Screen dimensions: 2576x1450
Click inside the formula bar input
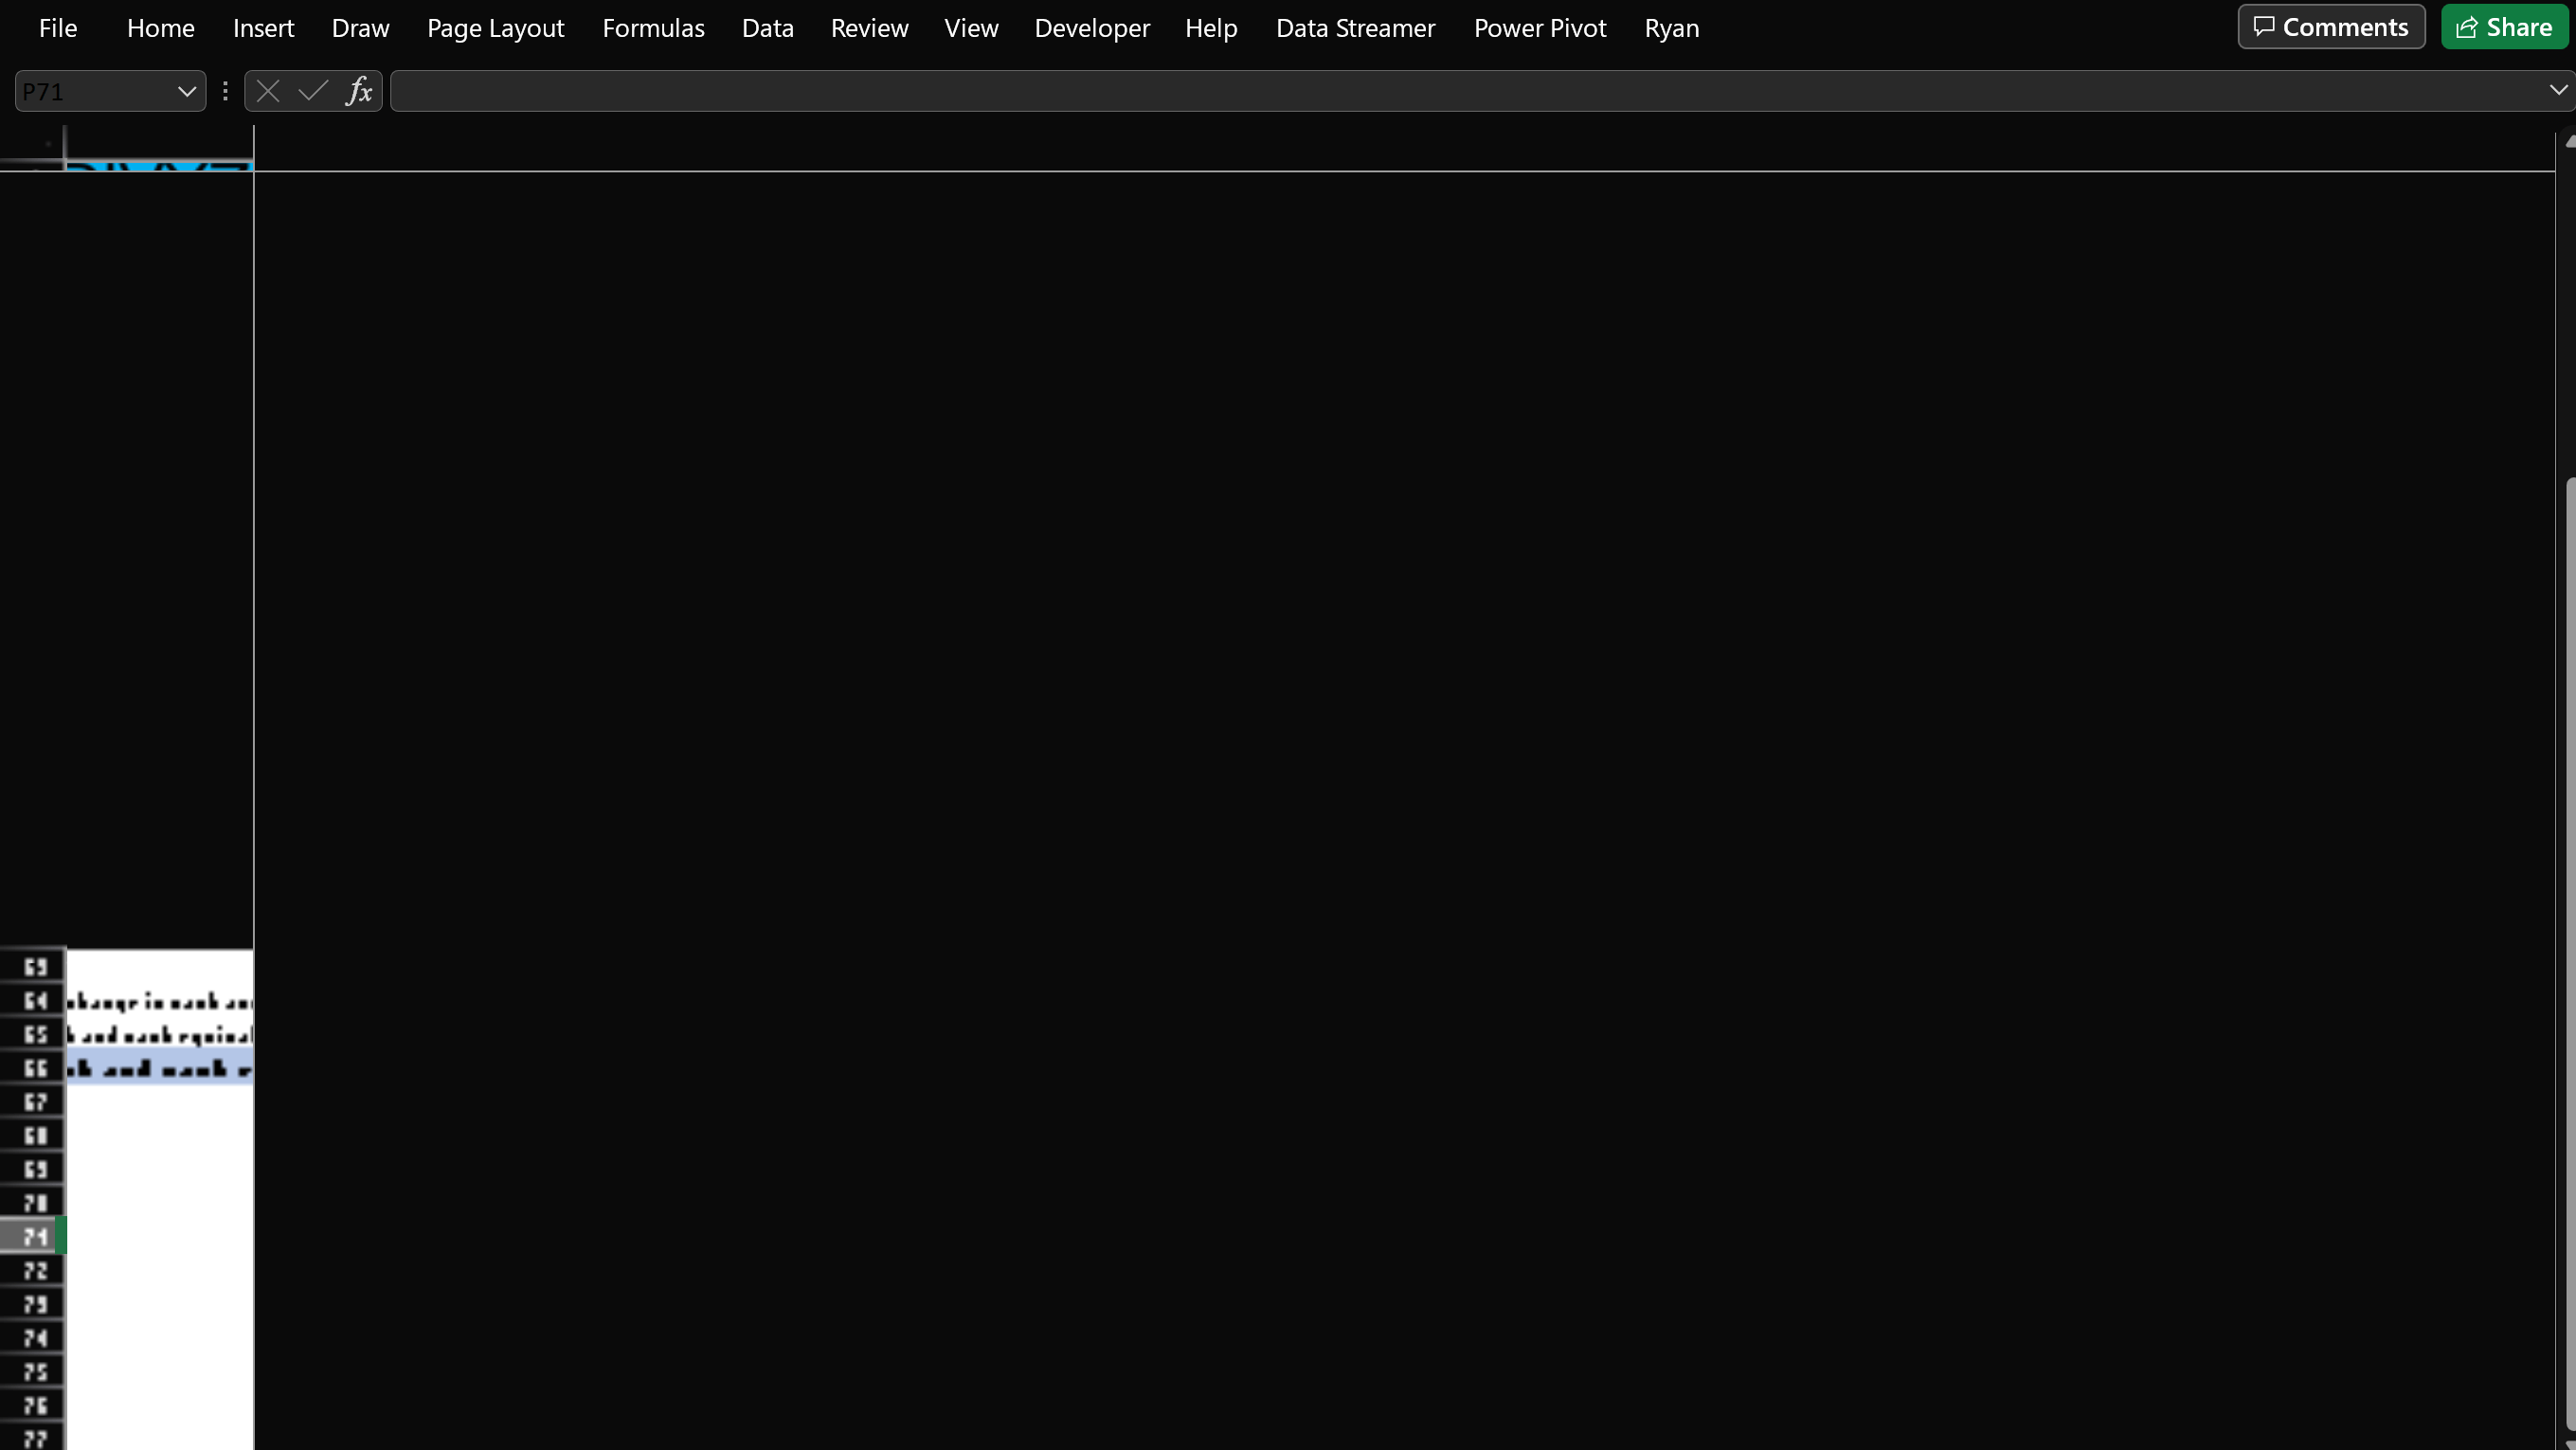[1400, 91]
